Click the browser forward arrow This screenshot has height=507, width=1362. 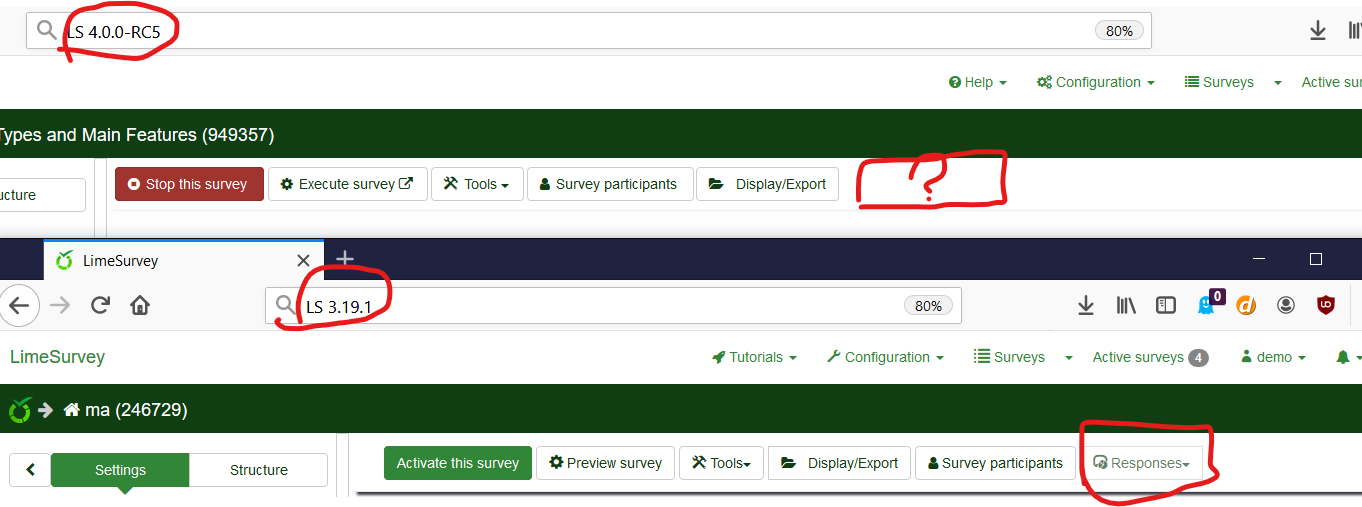pos(60,306)
